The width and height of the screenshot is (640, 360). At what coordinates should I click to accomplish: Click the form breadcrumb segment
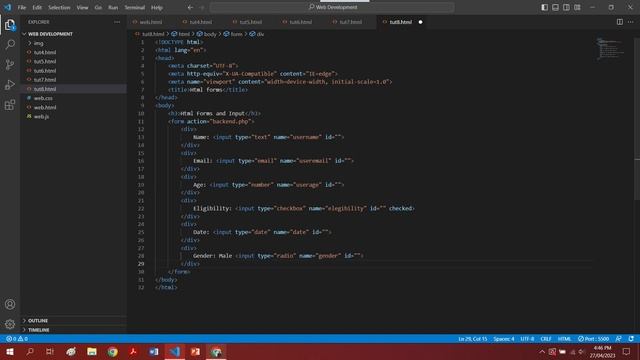pyautogui.click(x=233, y=34)
